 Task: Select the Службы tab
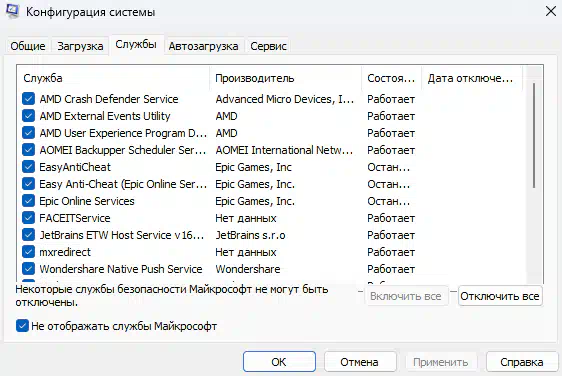[x=136, y=44]
